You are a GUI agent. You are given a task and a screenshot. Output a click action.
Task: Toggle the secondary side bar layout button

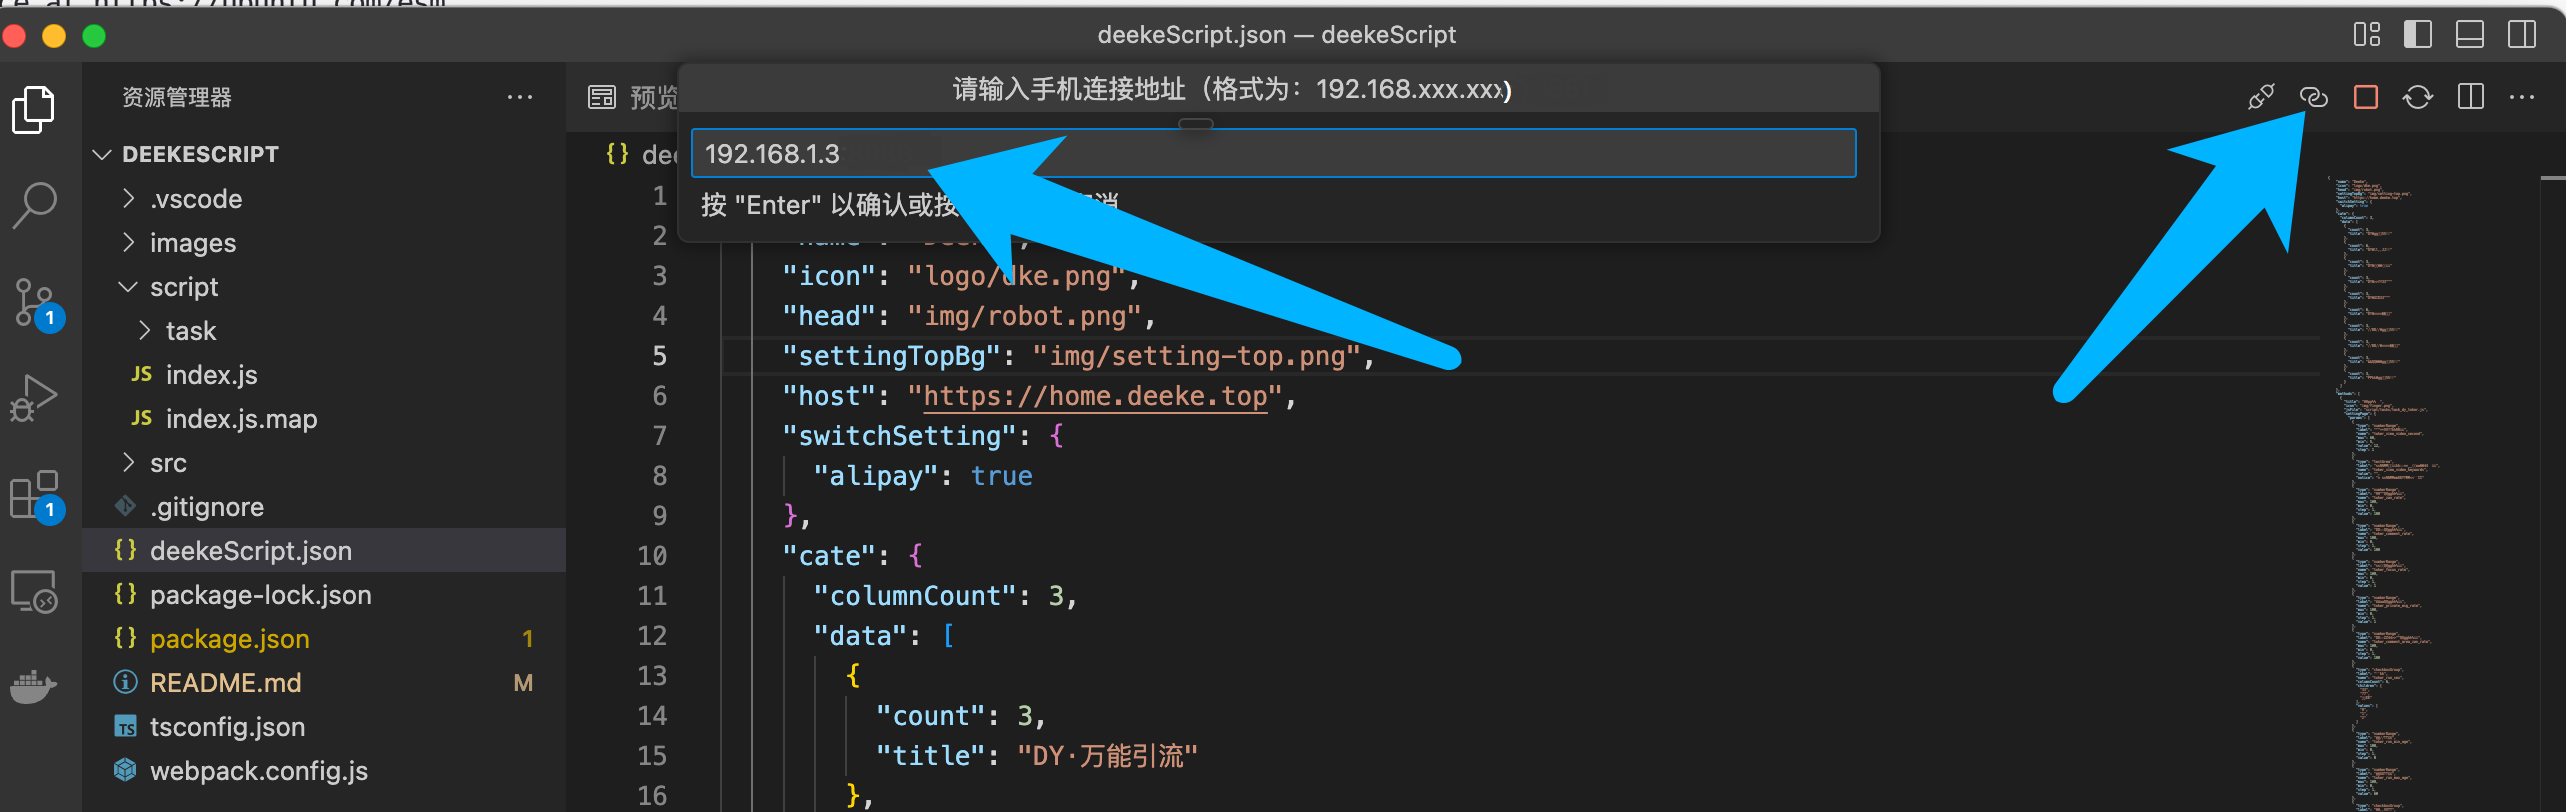pyautogui.click(x=2521, y=35)
